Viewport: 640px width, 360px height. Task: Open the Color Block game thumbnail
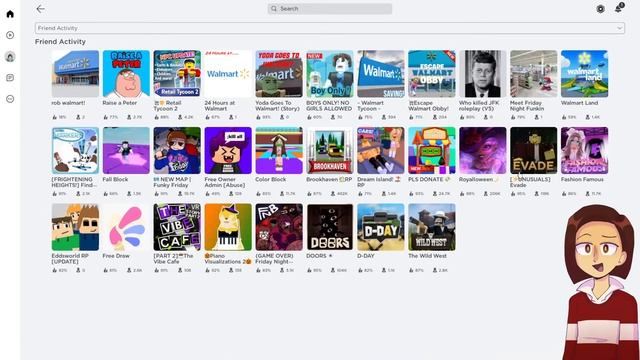tap(279, 150)
